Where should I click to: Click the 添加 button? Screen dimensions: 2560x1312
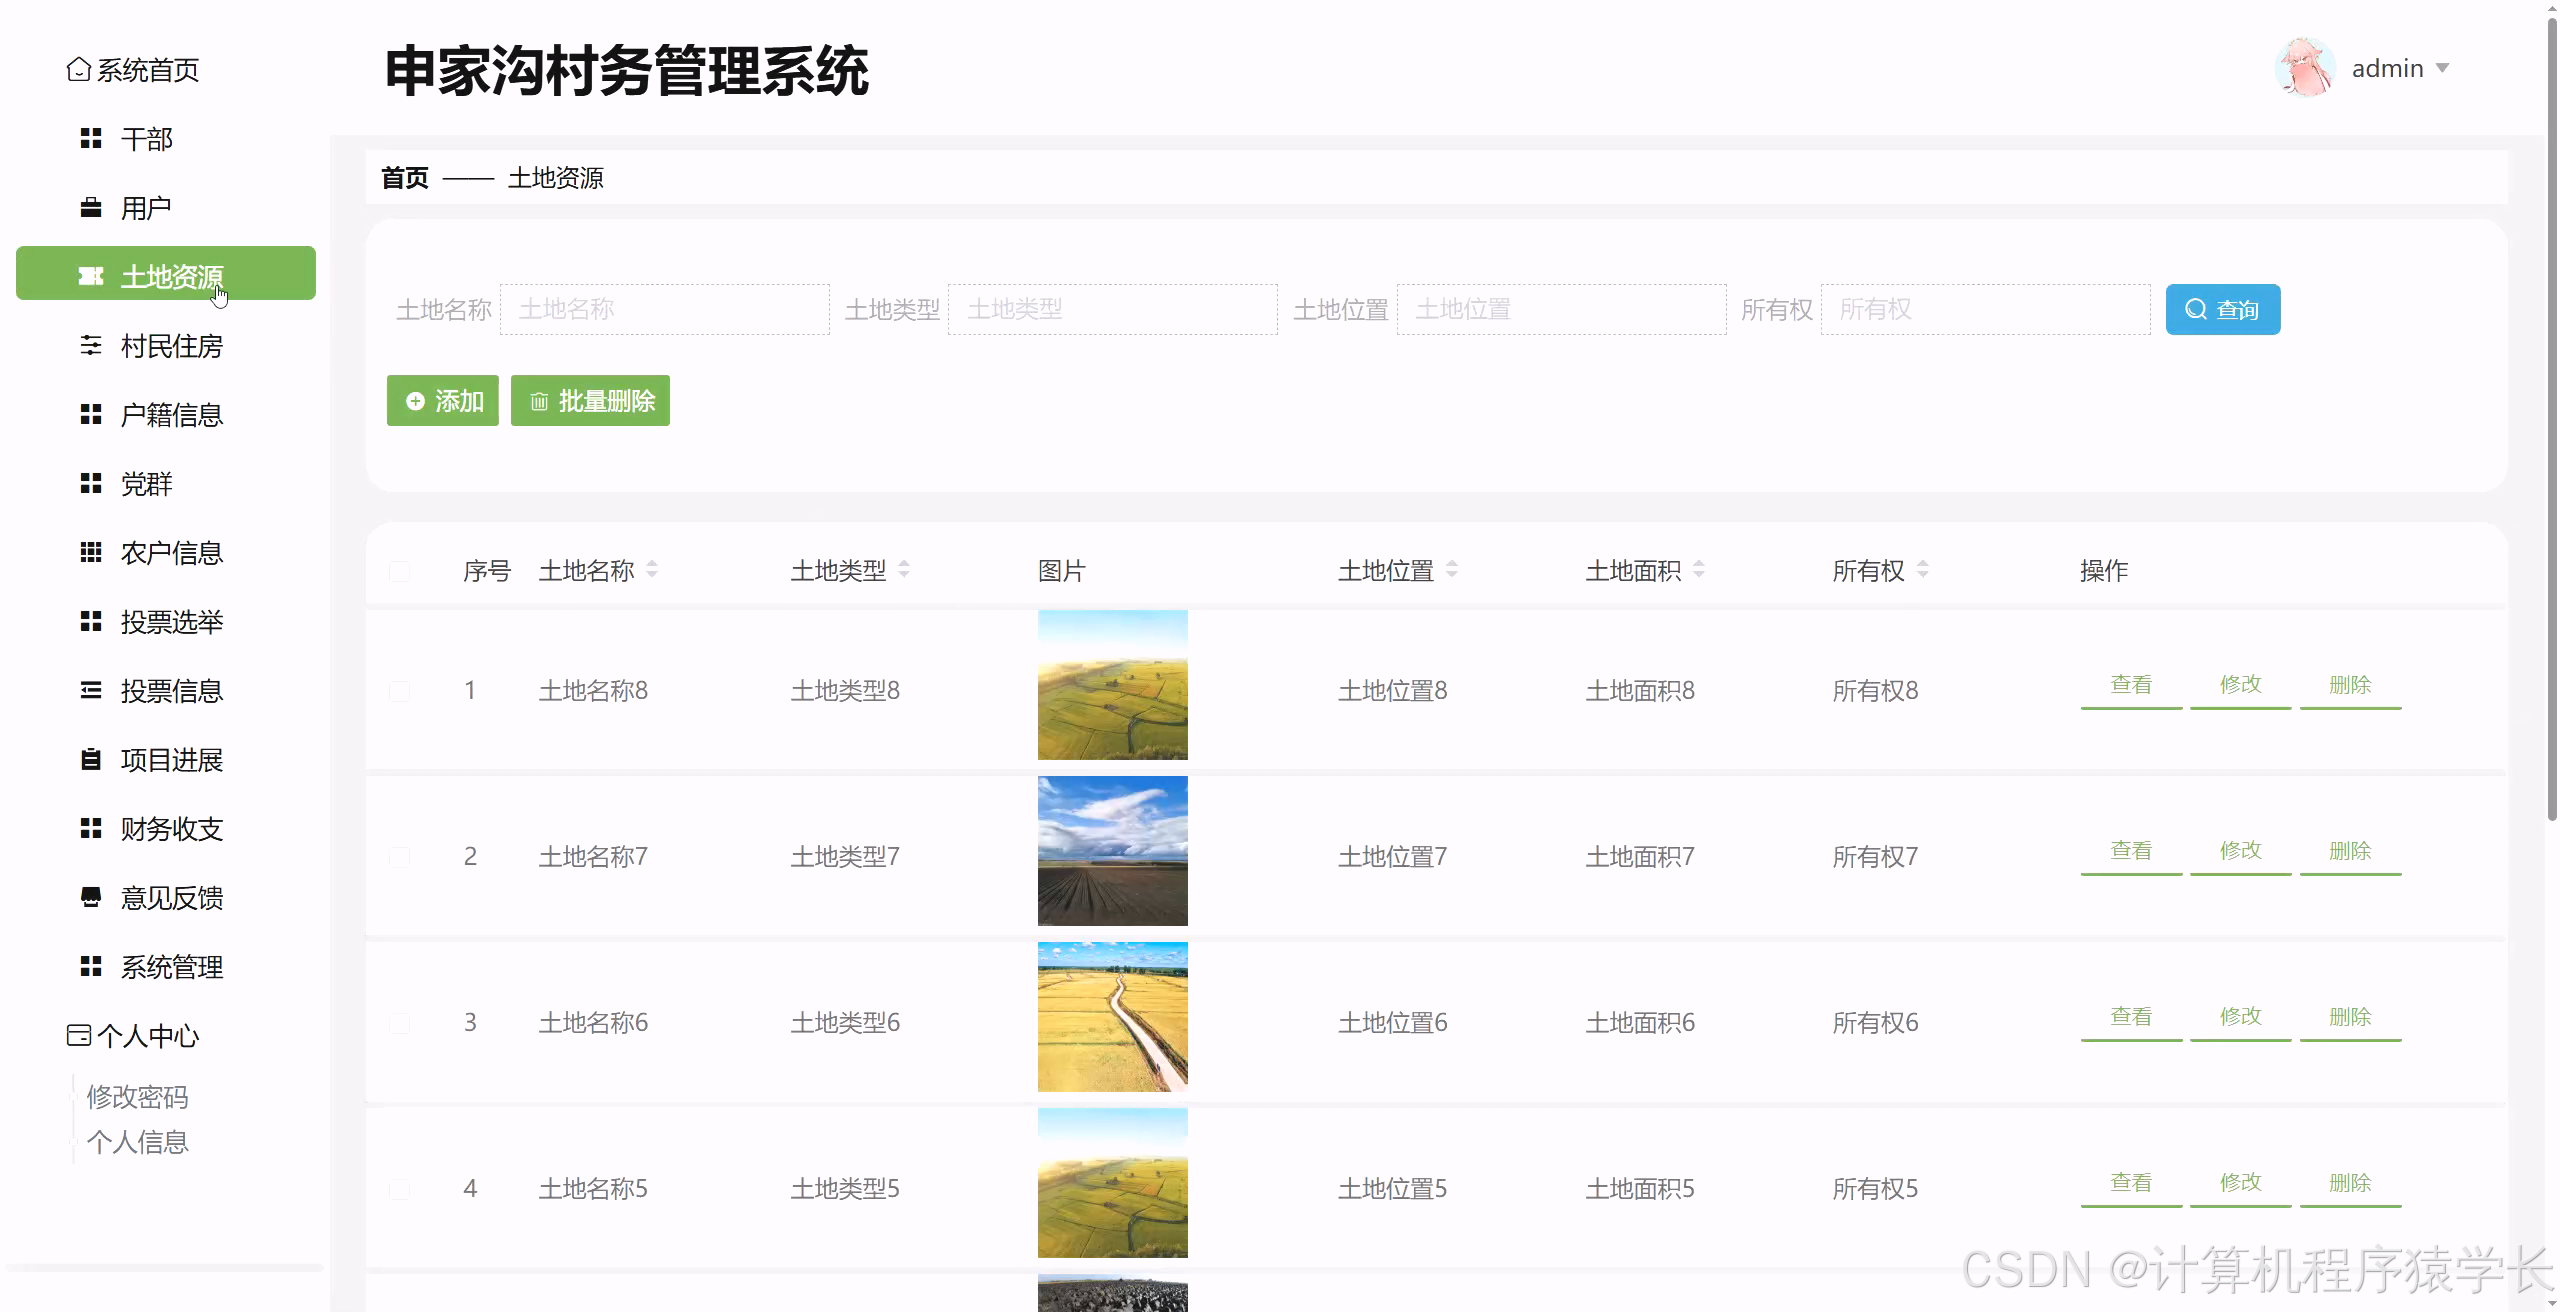[443, 400]
